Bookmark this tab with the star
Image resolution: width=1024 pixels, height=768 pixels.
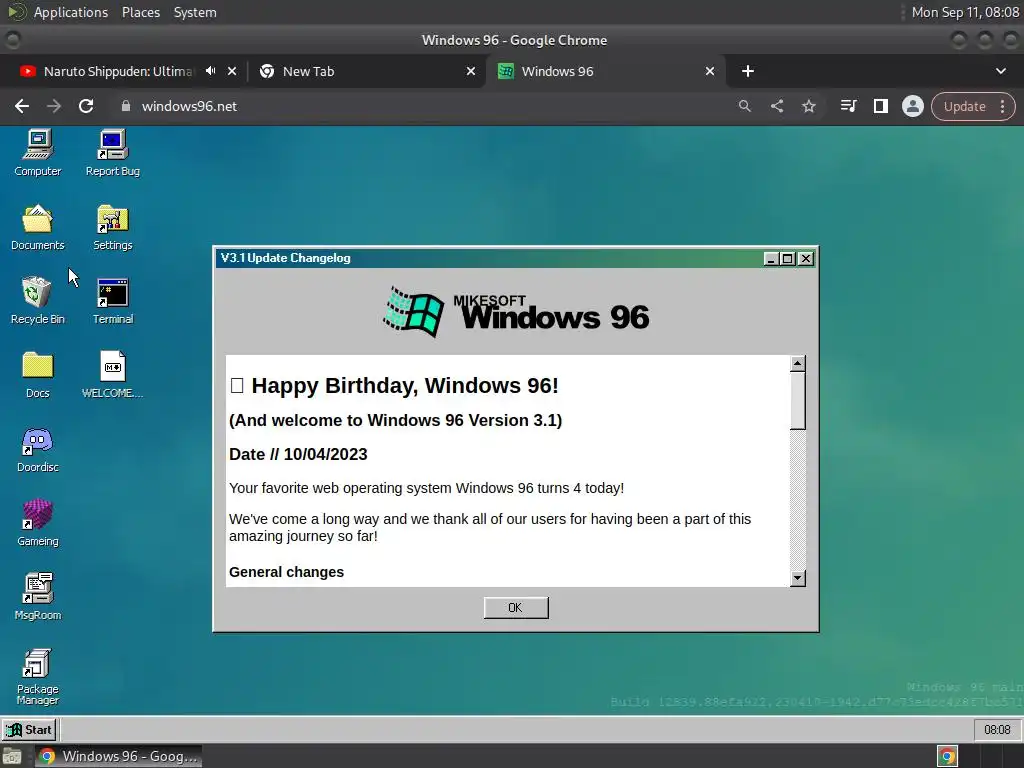click(808, 106)
